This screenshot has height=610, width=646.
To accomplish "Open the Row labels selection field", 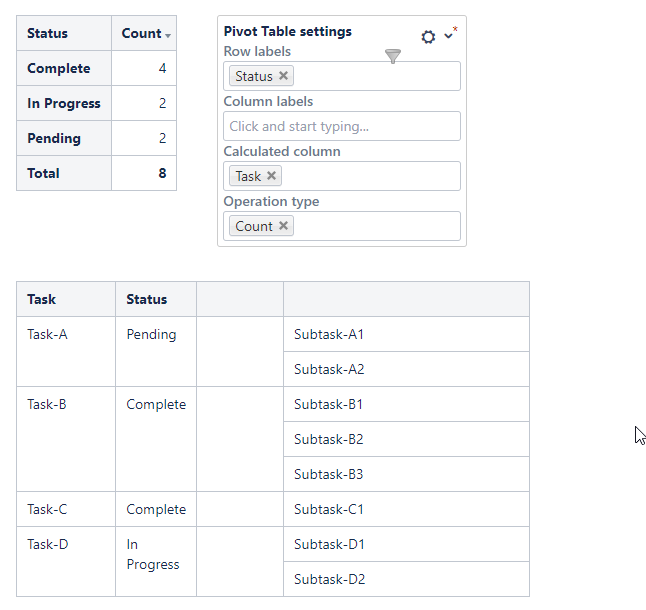I will click(375, 76).
